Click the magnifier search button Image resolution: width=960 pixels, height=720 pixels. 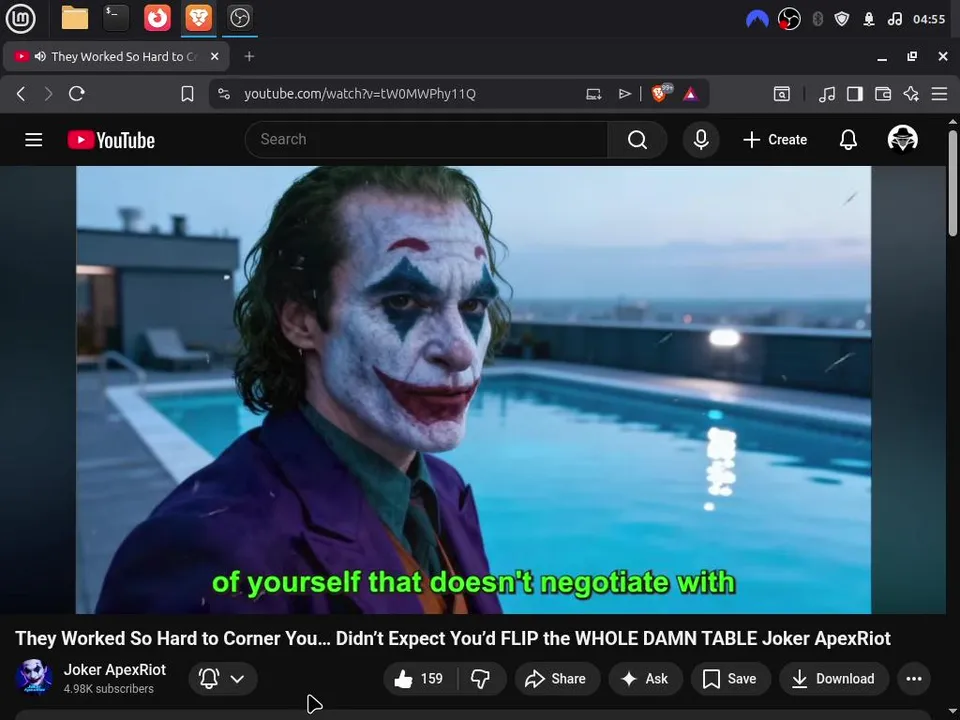[637, 140]
